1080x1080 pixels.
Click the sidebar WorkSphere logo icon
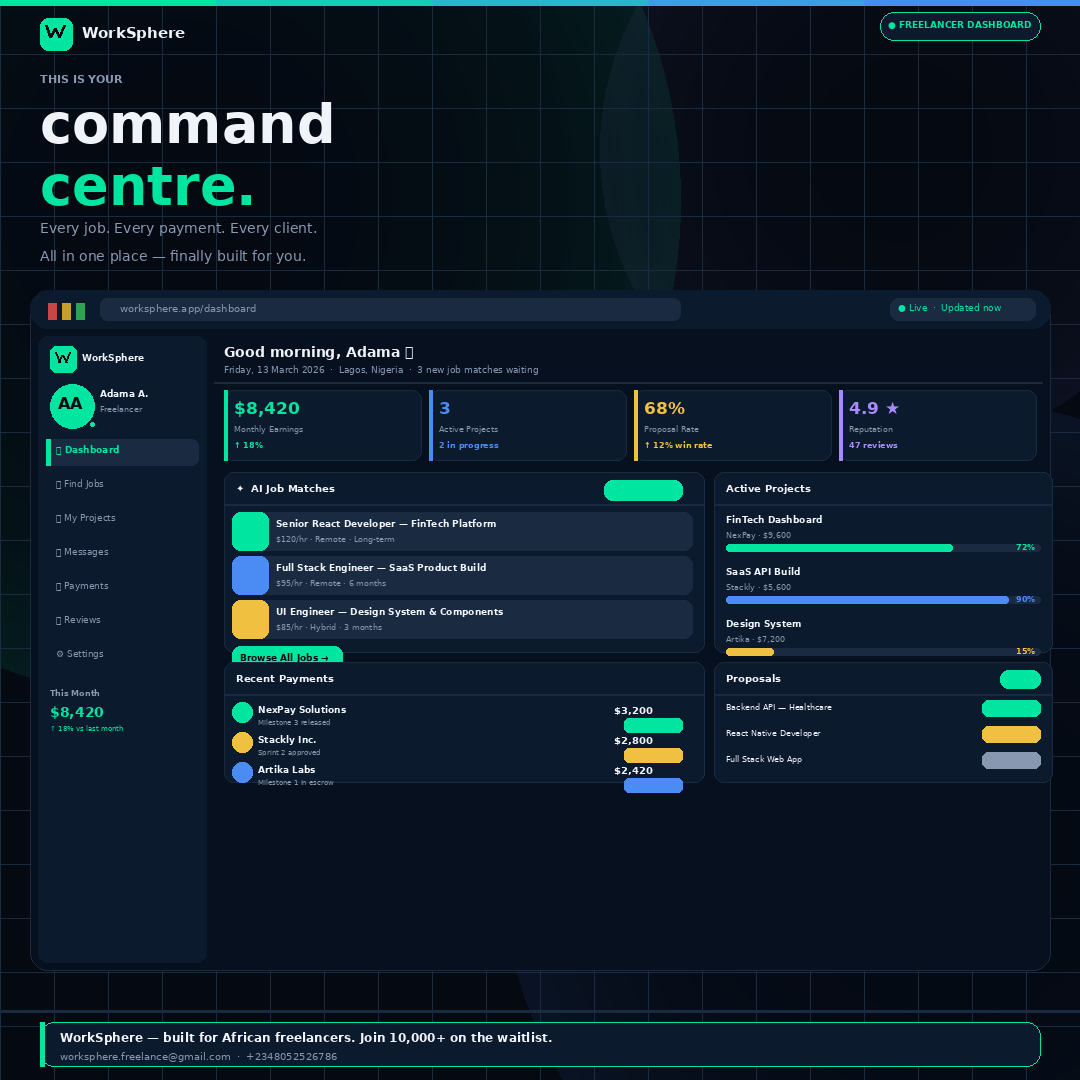click(63, 359)
